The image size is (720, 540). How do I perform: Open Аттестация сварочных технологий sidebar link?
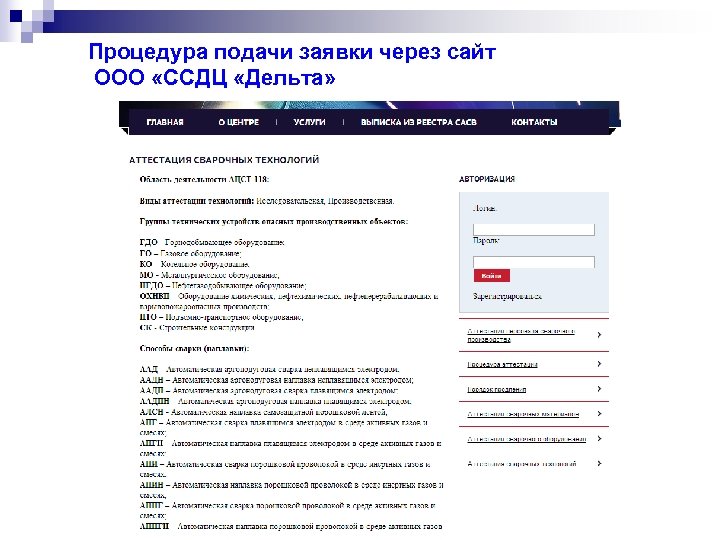522,464
